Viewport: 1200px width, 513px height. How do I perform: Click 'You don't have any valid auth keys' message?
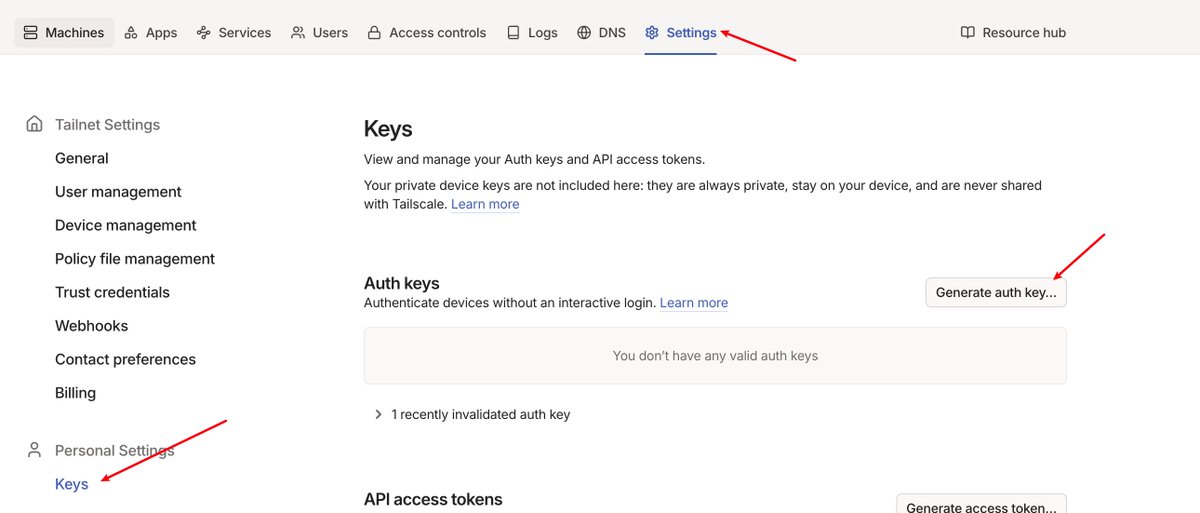[x=715, y=356]
